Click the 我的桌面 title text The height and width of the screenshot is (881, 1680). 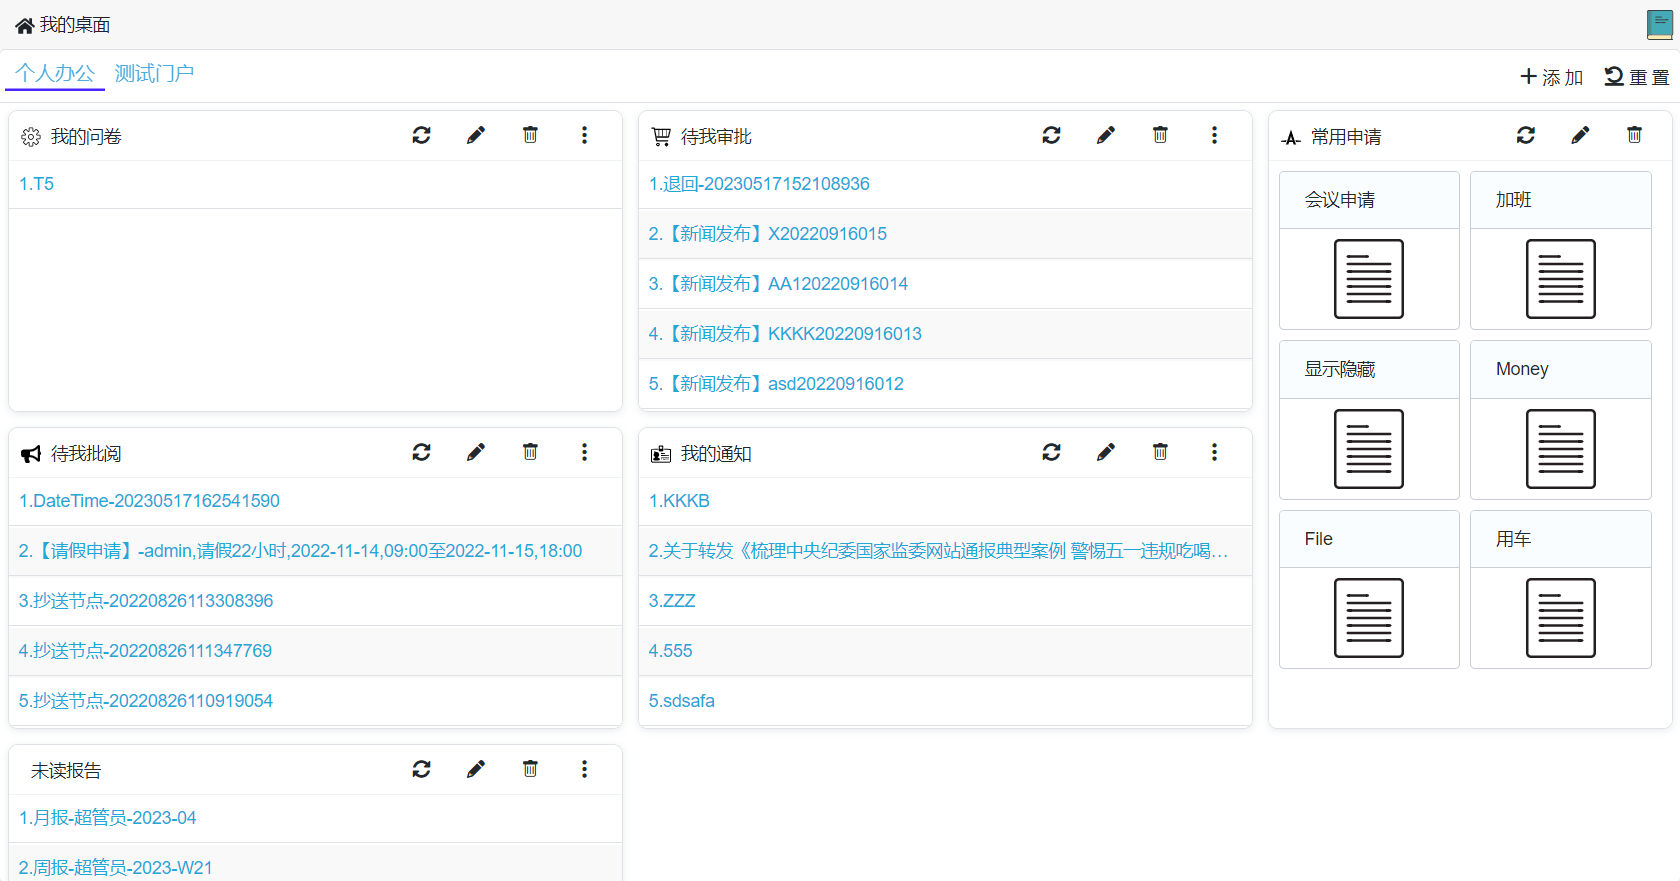tap(75, 25)
